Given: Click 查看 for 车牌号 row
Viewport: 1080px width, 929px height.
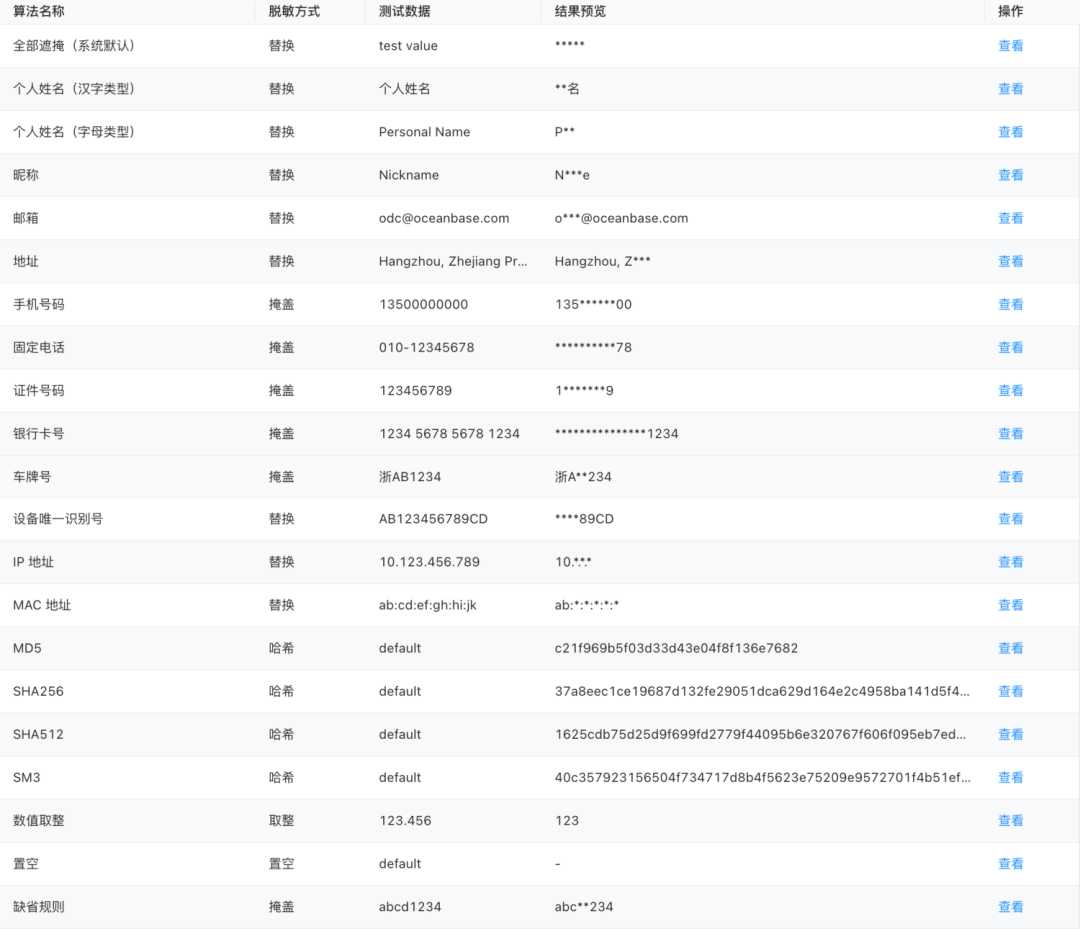Looking at the screenshot, I should 1010,477.
